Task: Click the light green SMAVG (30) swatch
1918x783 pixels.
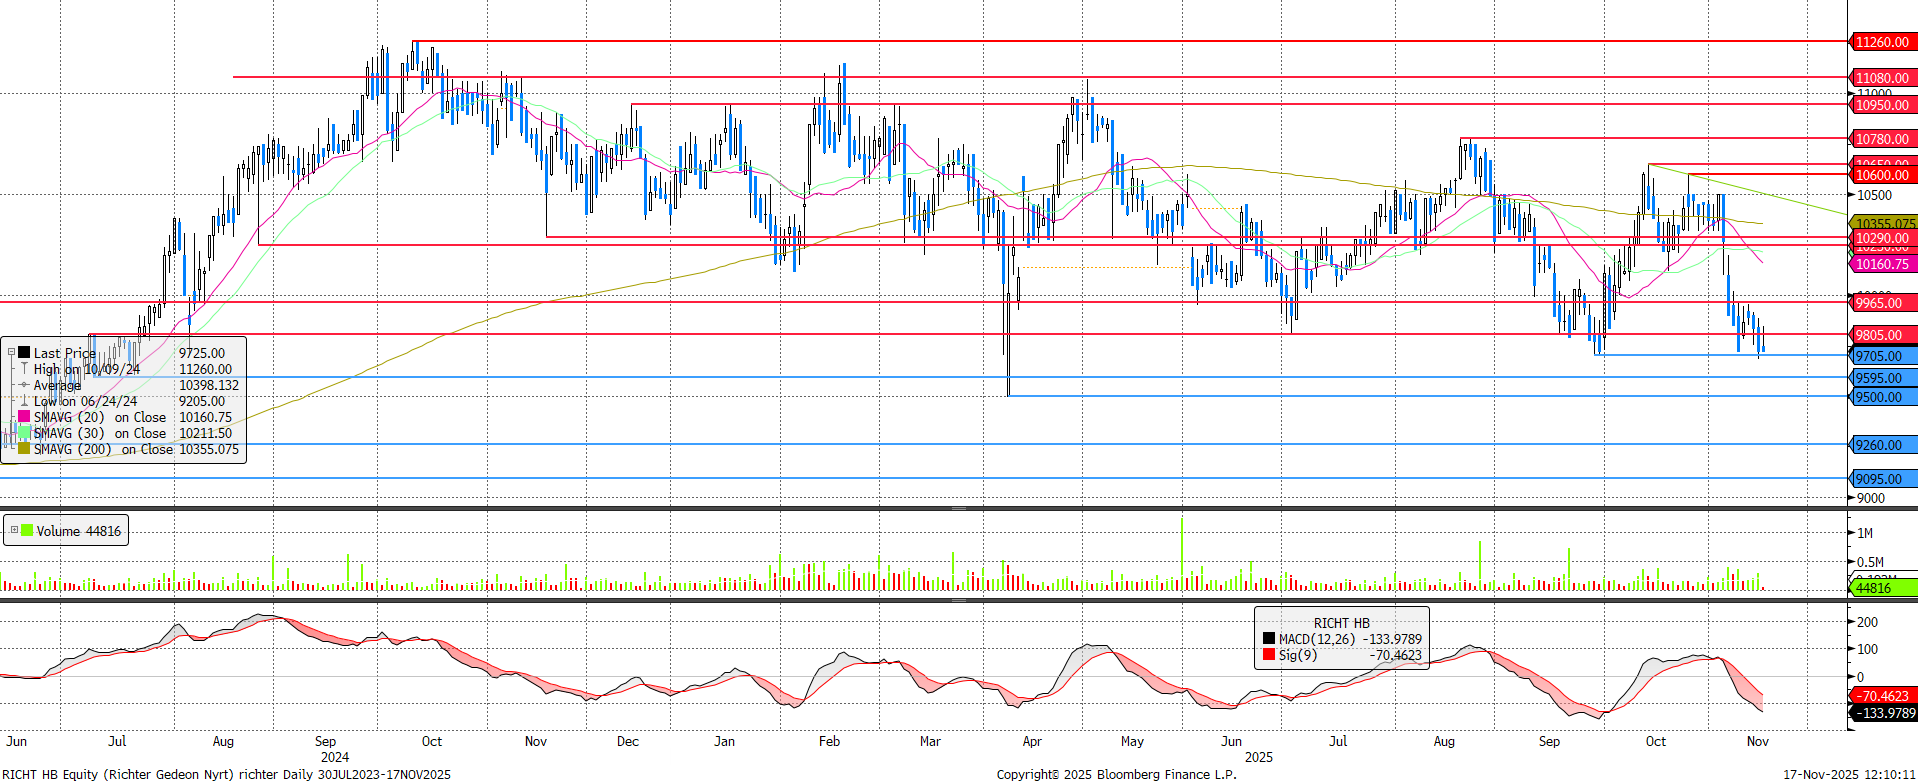Action: [24, 432]
